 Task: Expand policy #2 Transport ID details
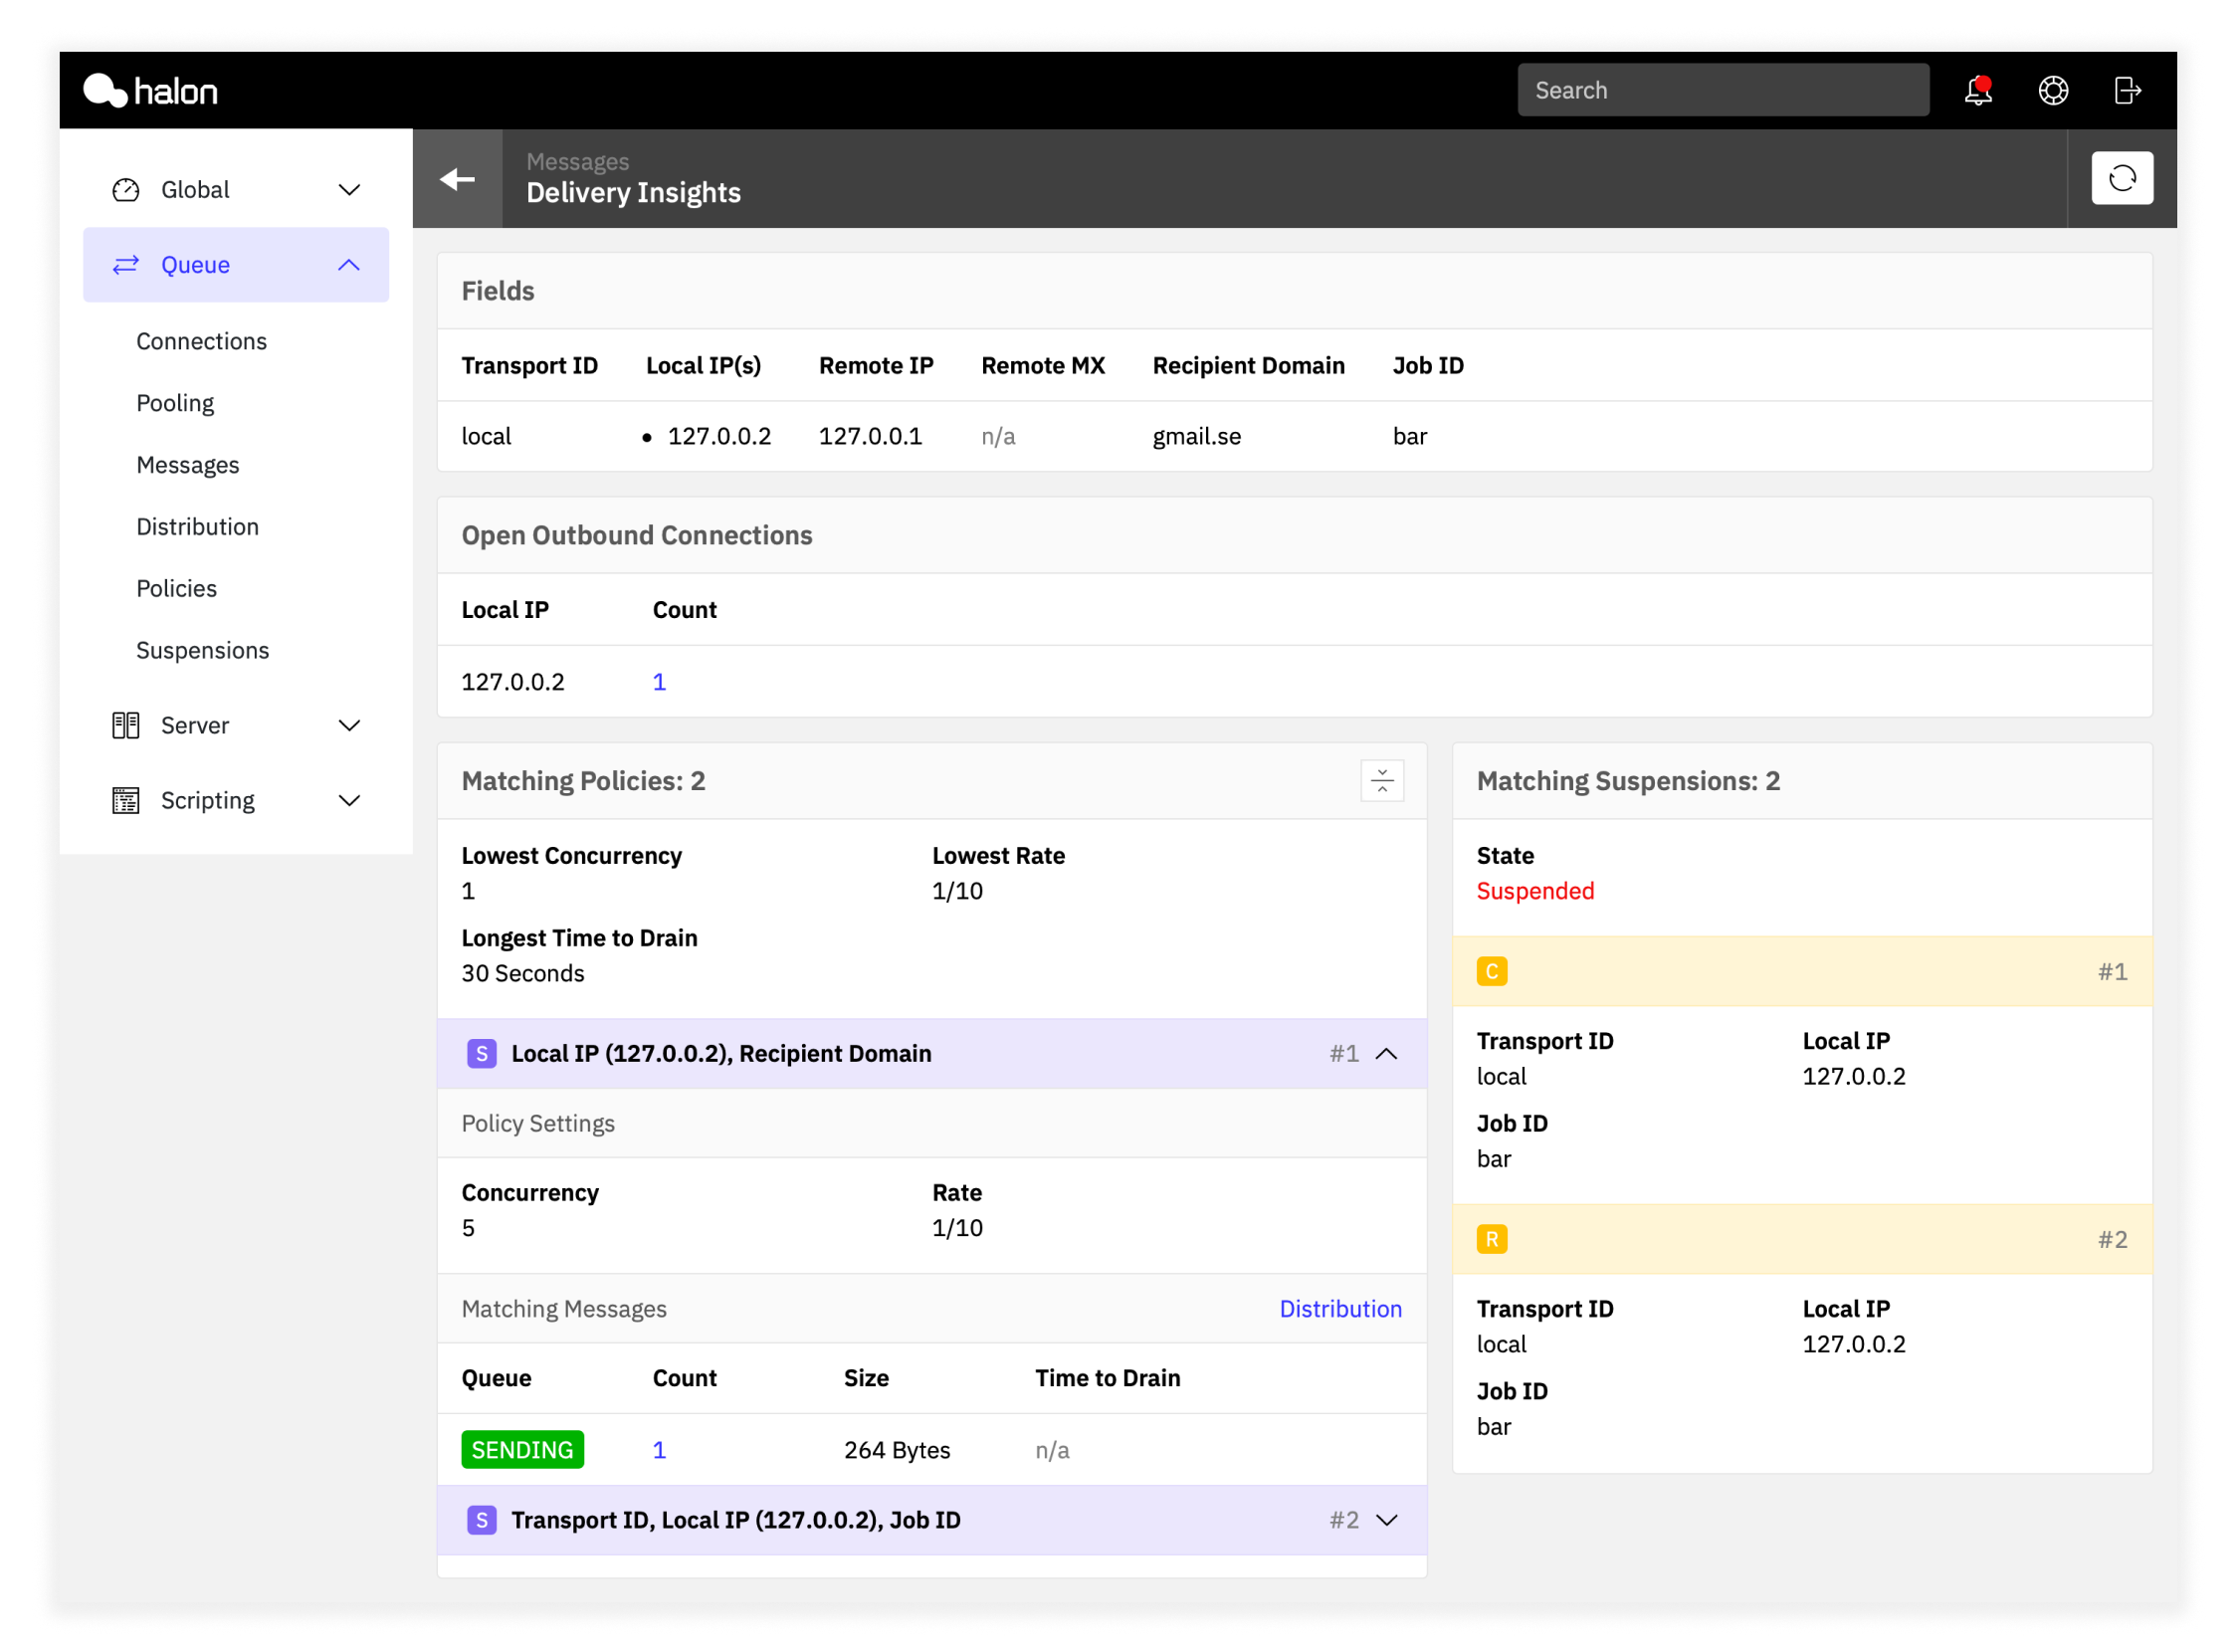pyautogui.click(x=1387, y=1520)
